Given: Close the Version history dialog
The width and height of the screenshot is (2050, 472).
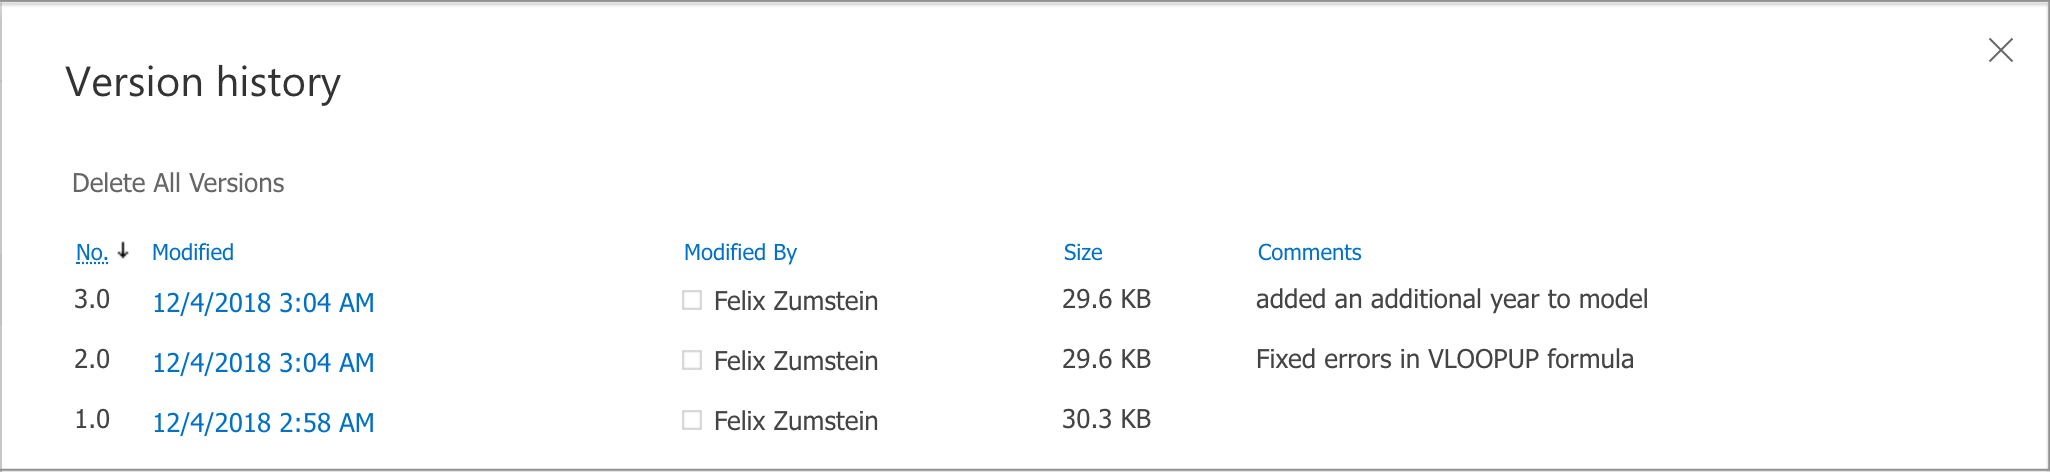Looking at the screenshot, I should [2000, 50].
